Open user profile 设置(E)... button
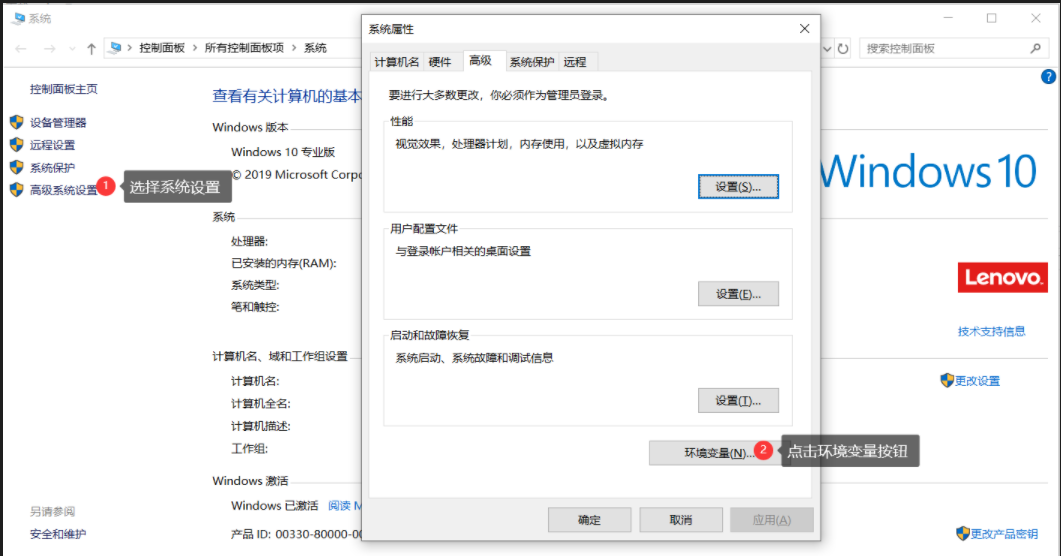 coord(738,294)
